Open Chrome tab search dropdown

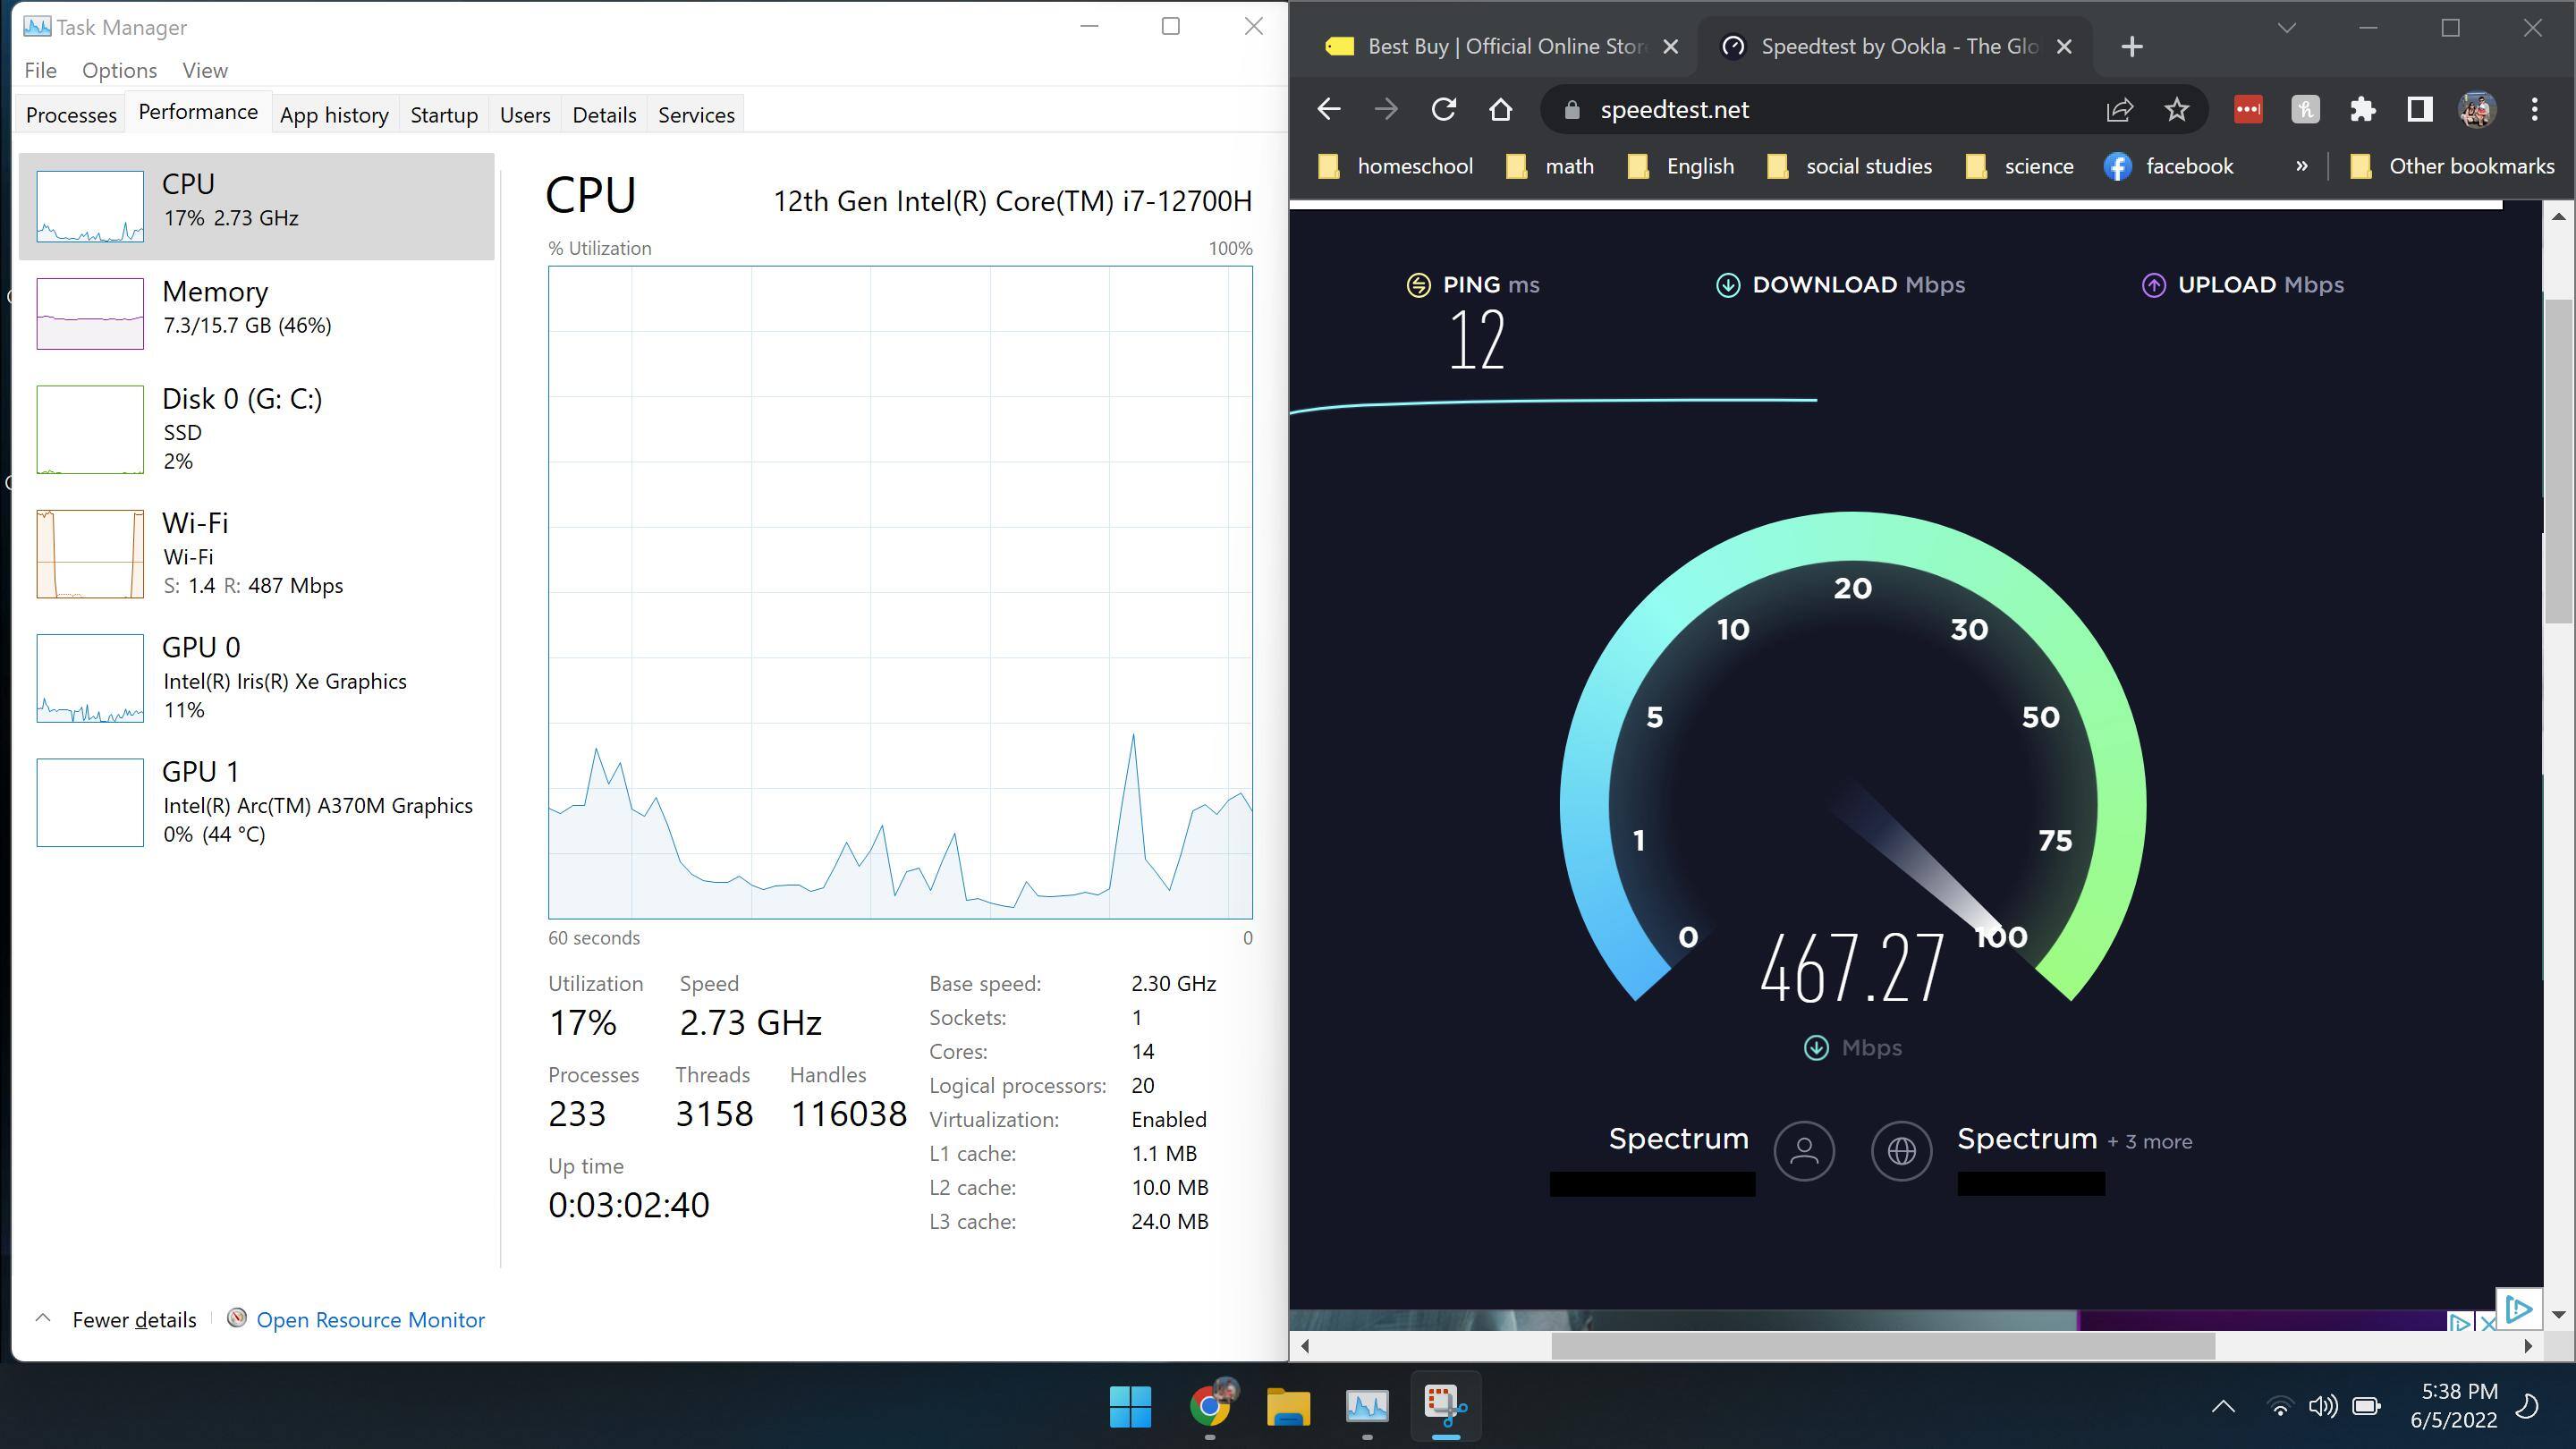[2286, 28]
